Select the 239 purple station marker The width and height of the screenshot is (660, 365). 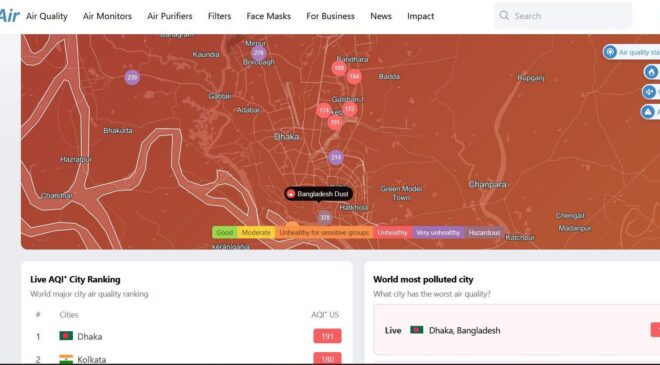click(x=132, y=77)
